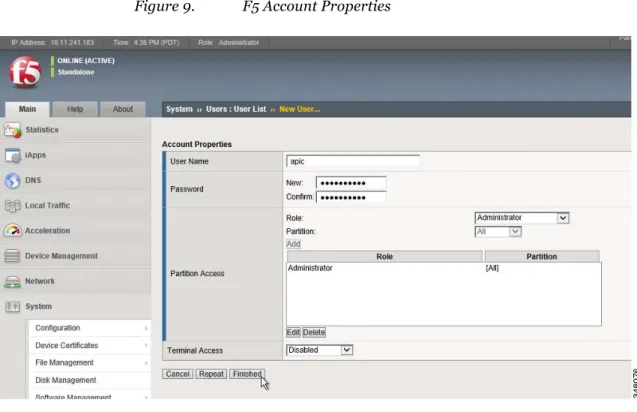The width and height of the screenshot is (637, 412).
Task: Focus the Confirm password field
Action: [x=351, y=197]
